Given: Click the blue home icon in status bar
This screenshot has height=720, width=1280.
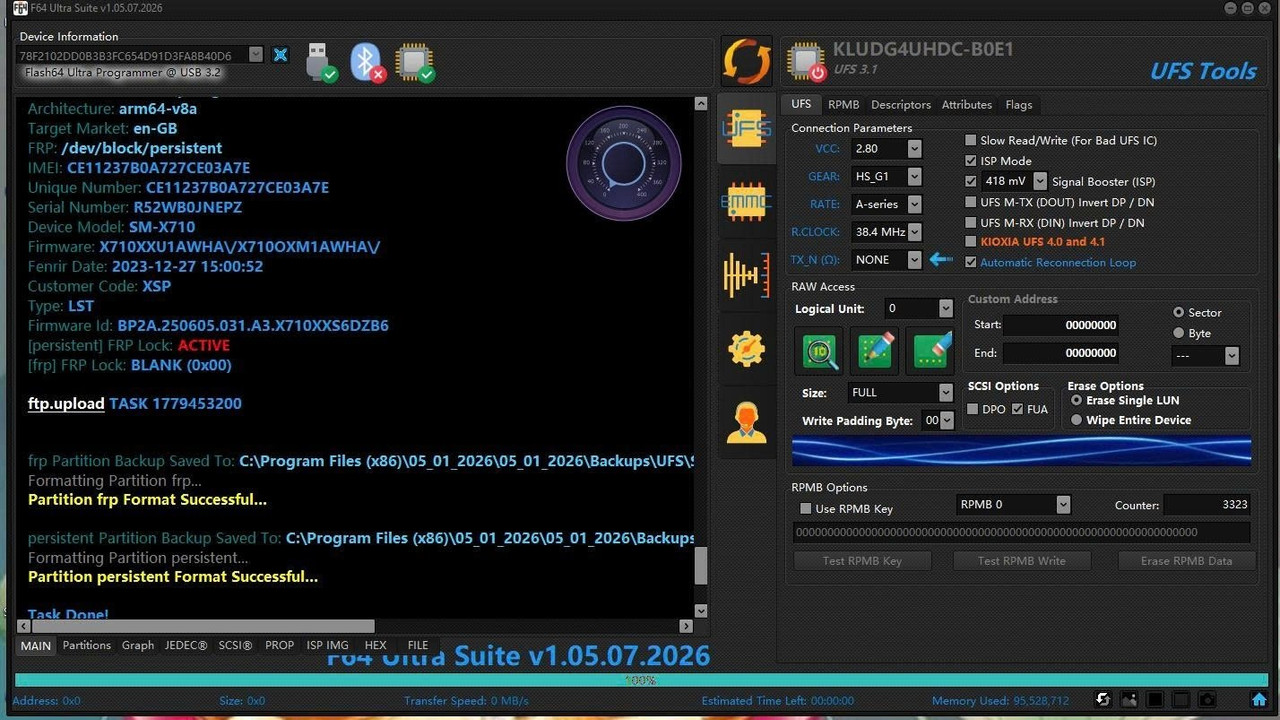Looking at the screenshot, I should (x=1259, y=700).
